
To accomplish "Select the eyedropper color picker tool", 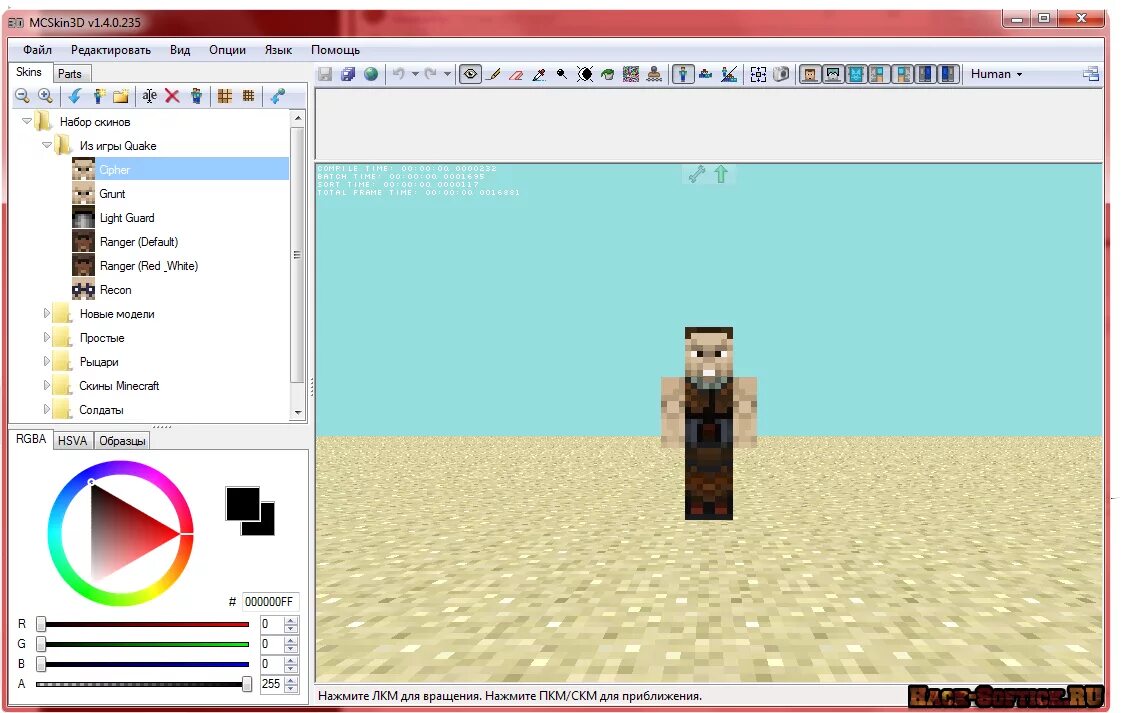I will click(x=539, y=74).
